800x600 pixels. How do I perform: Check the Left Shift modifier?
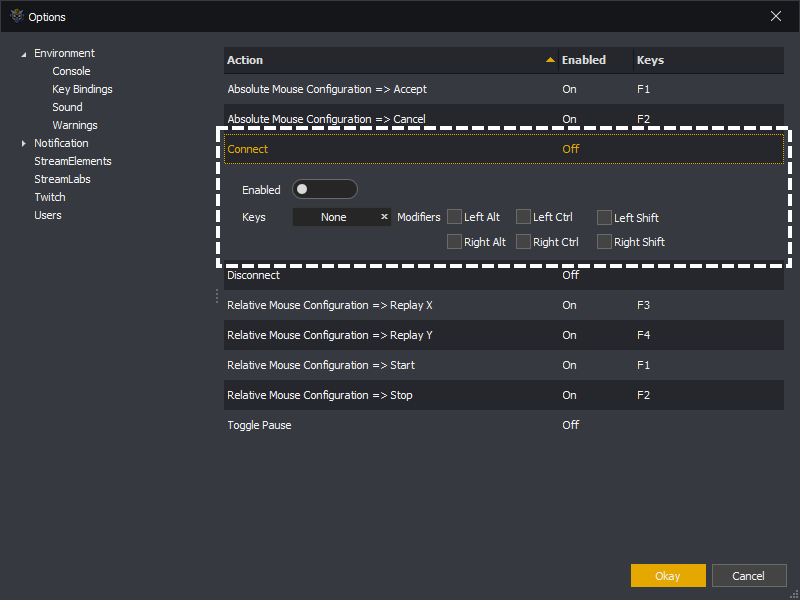pyautogui.click(x=604, y=217)
